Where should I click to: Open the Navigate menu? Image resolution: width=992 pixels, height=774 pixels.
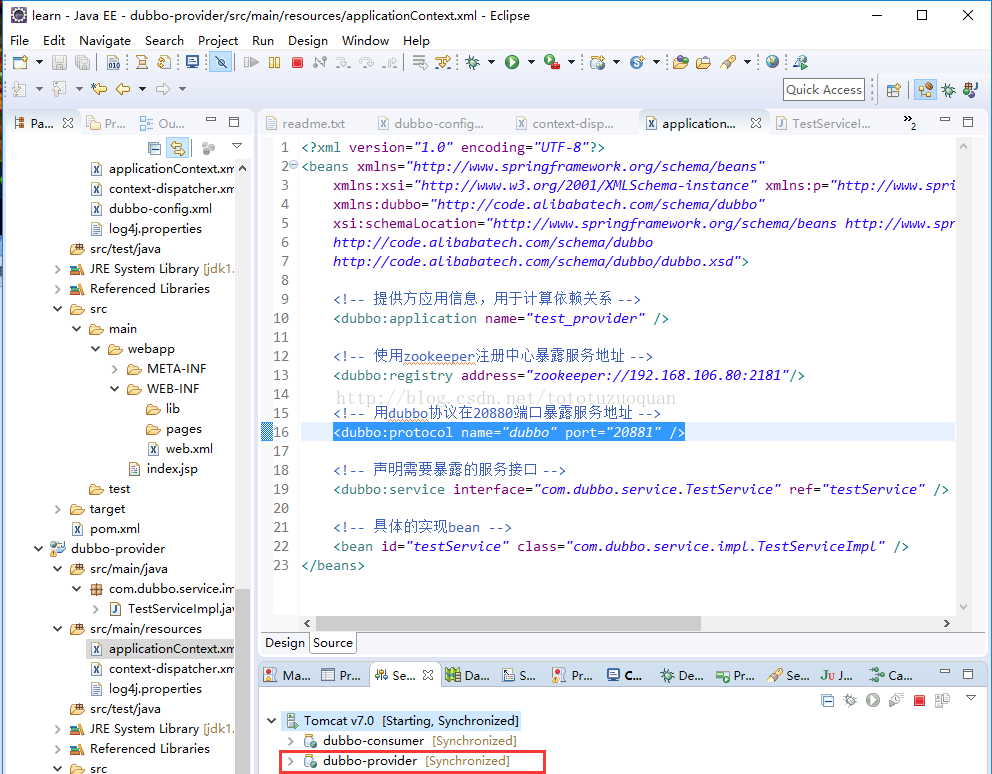(104, 41)
